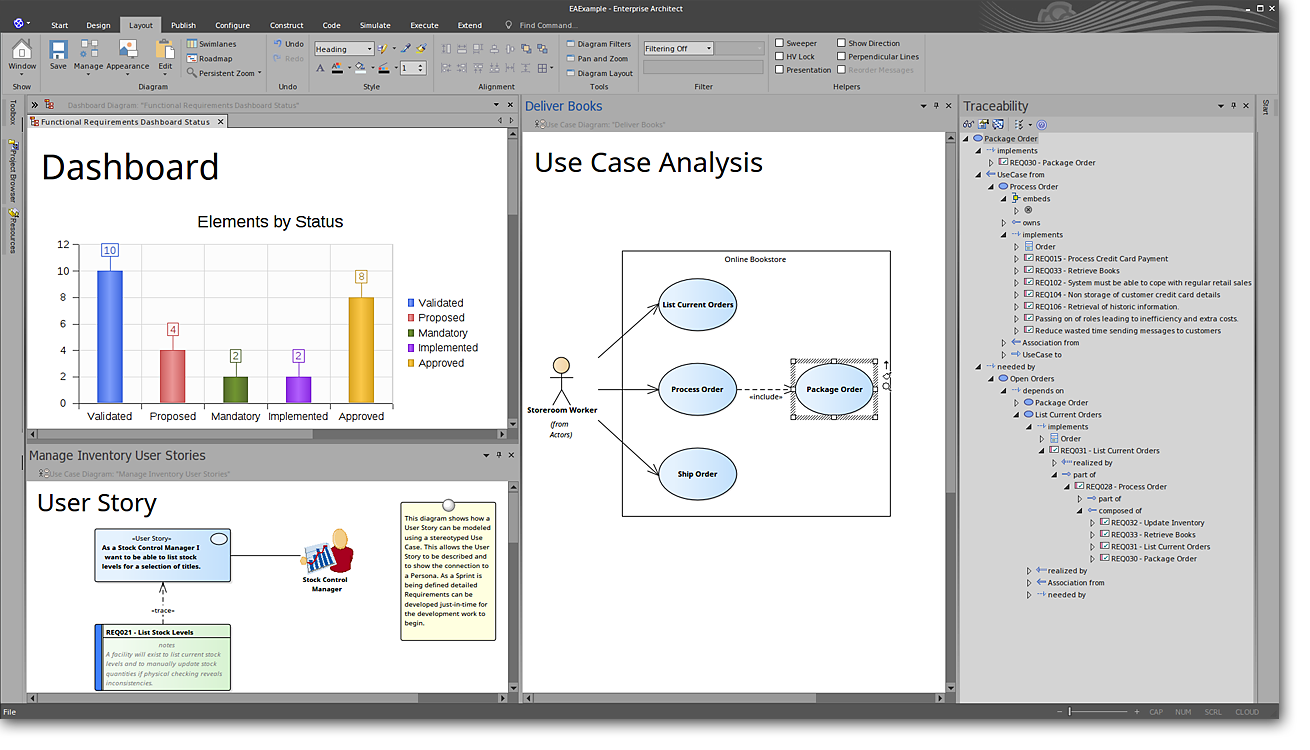Click the Persistent Zoom button
The image size is (1310, 750).
[x=224, y=73]
